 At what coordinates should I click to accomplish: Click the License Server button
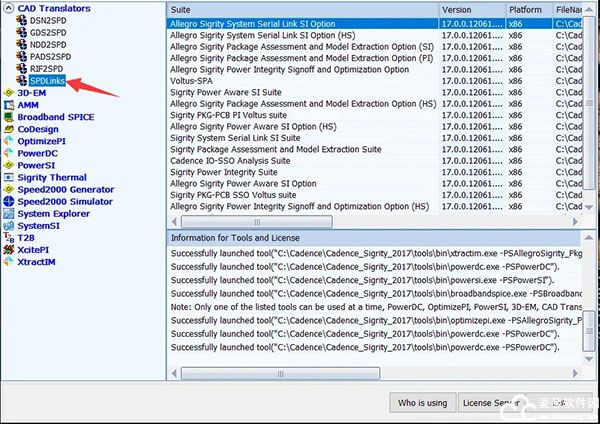490,402
